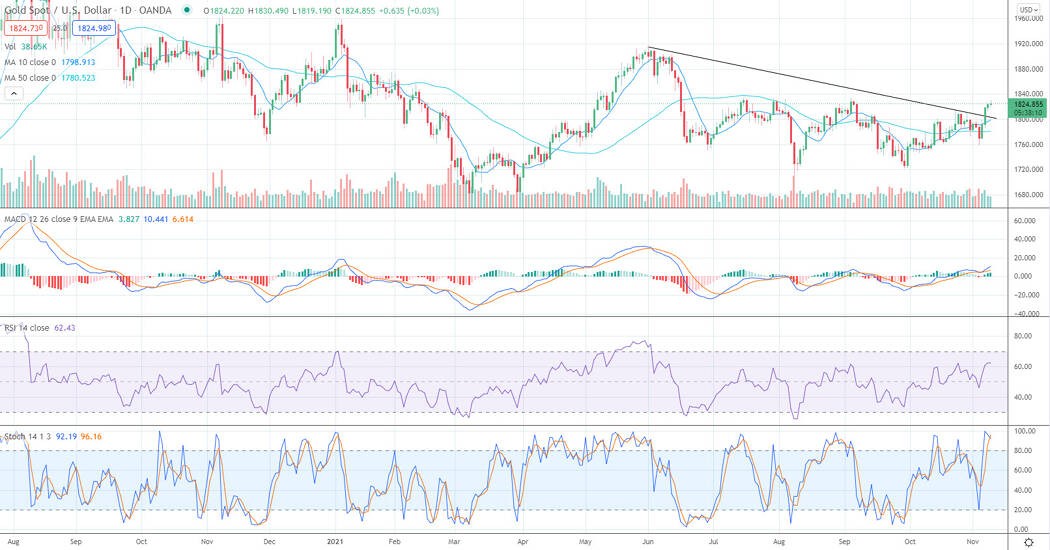This screenshot has height=550, width=1050.
Task: Open the USD currency dropdown
Action: coord(1027,9)
